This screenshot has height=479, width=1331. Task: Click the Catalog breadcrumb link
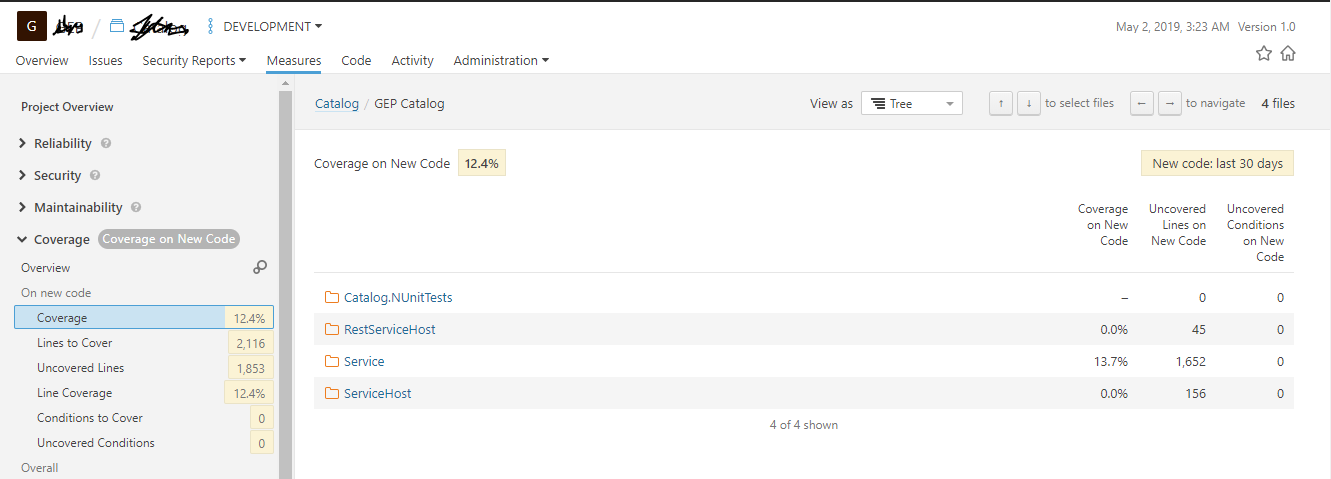[x=336, y=103]
